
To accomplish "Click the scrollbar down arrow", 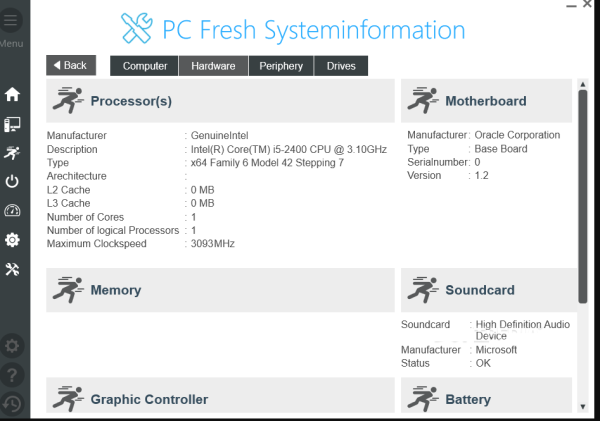I will pos(583,407).
